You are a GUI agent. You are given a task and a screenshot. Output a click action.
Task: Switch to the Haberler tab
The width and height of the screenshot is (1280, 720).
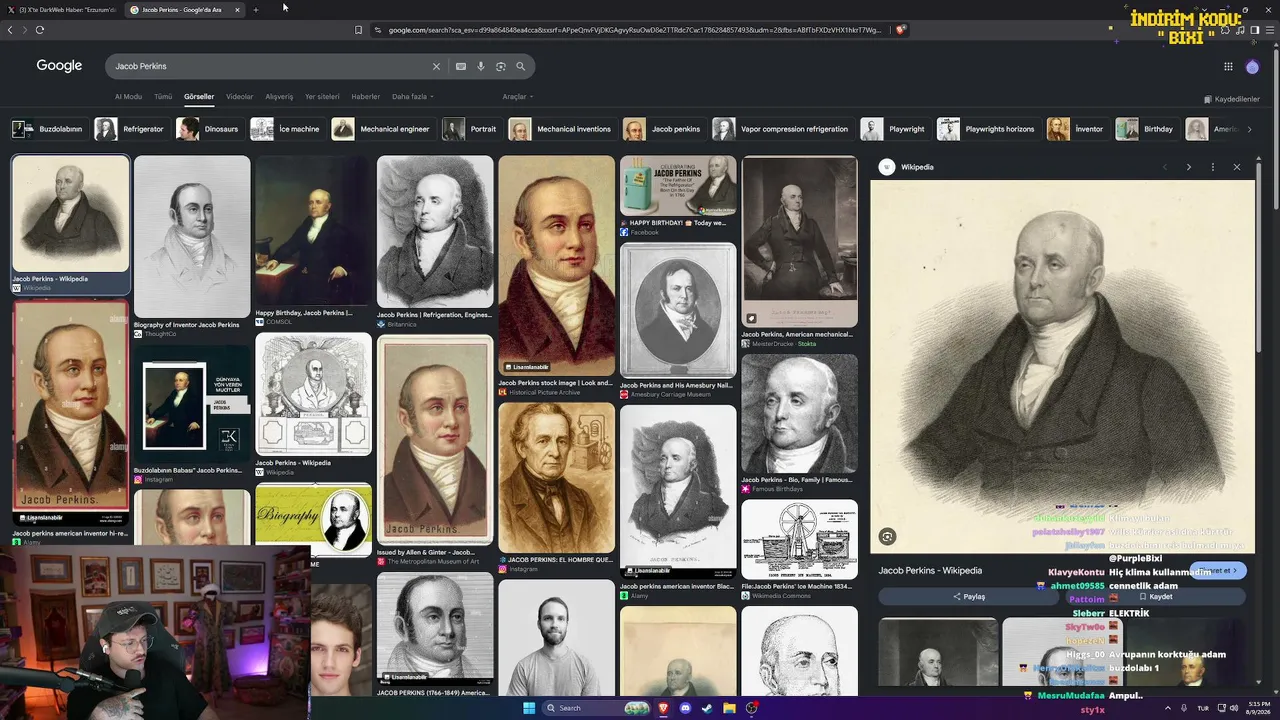366,97
